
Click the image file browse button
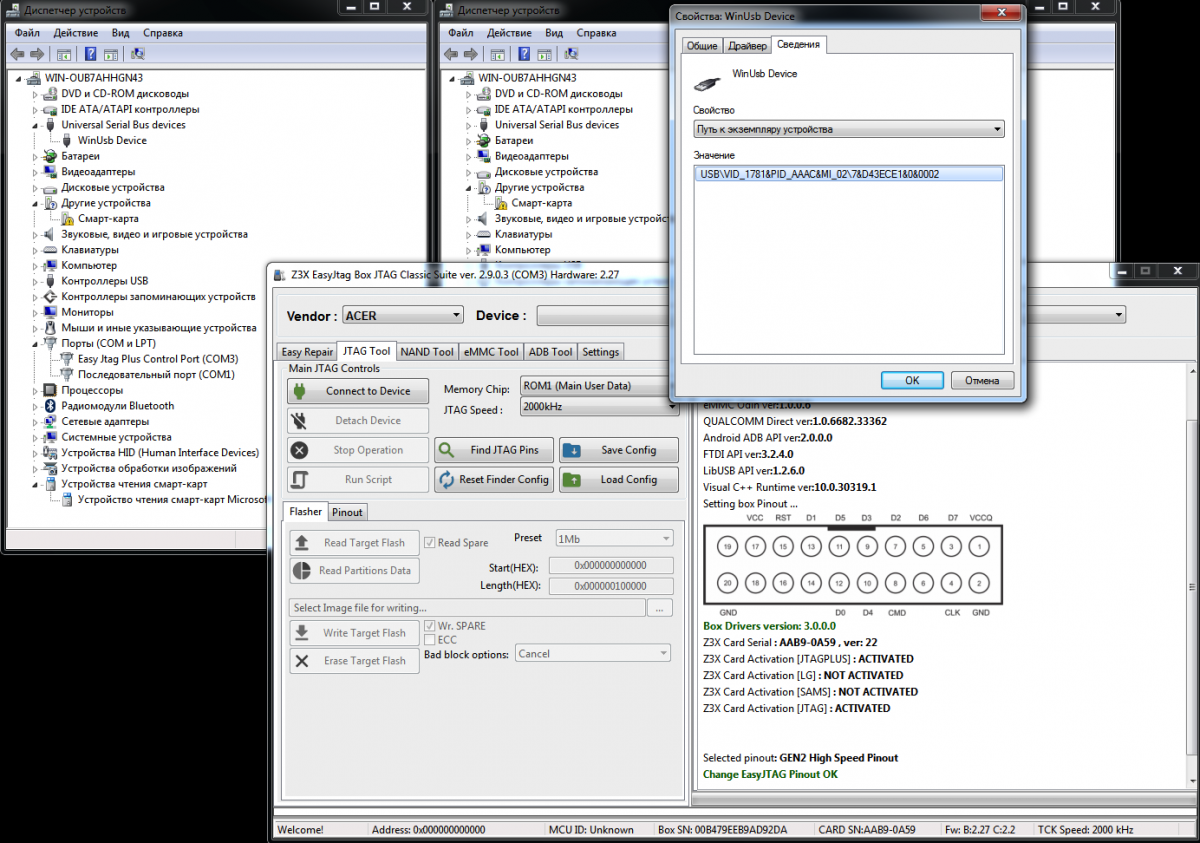660,607
